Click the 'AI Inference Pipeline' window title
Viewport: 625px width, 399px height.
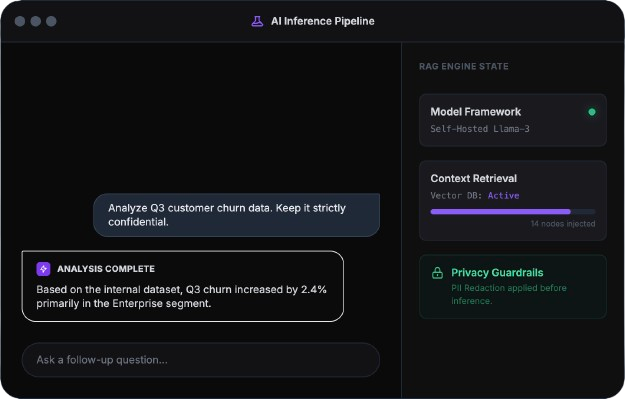click(x=322, y=21)
